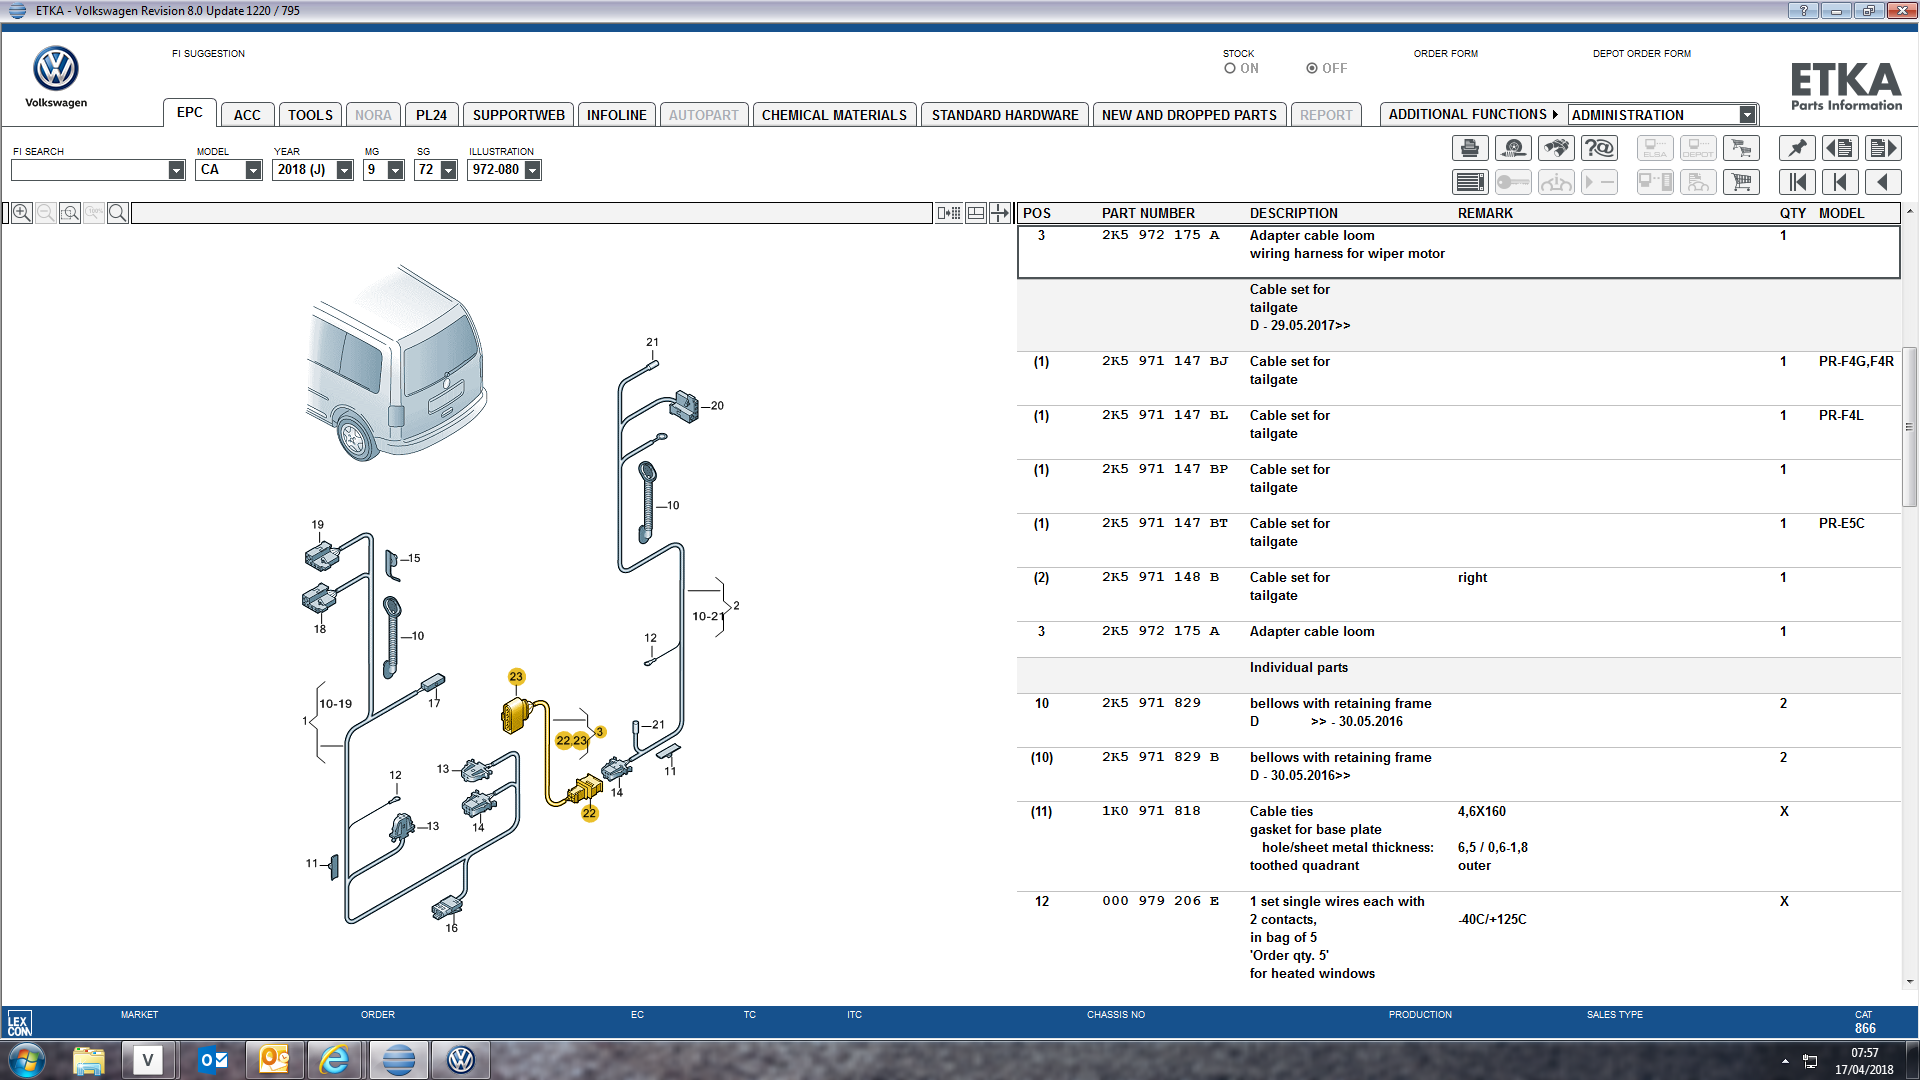Open the SUPPORTWEB tab
Viewport: 1920px width, 1080px height.
(x=518, y=115)
